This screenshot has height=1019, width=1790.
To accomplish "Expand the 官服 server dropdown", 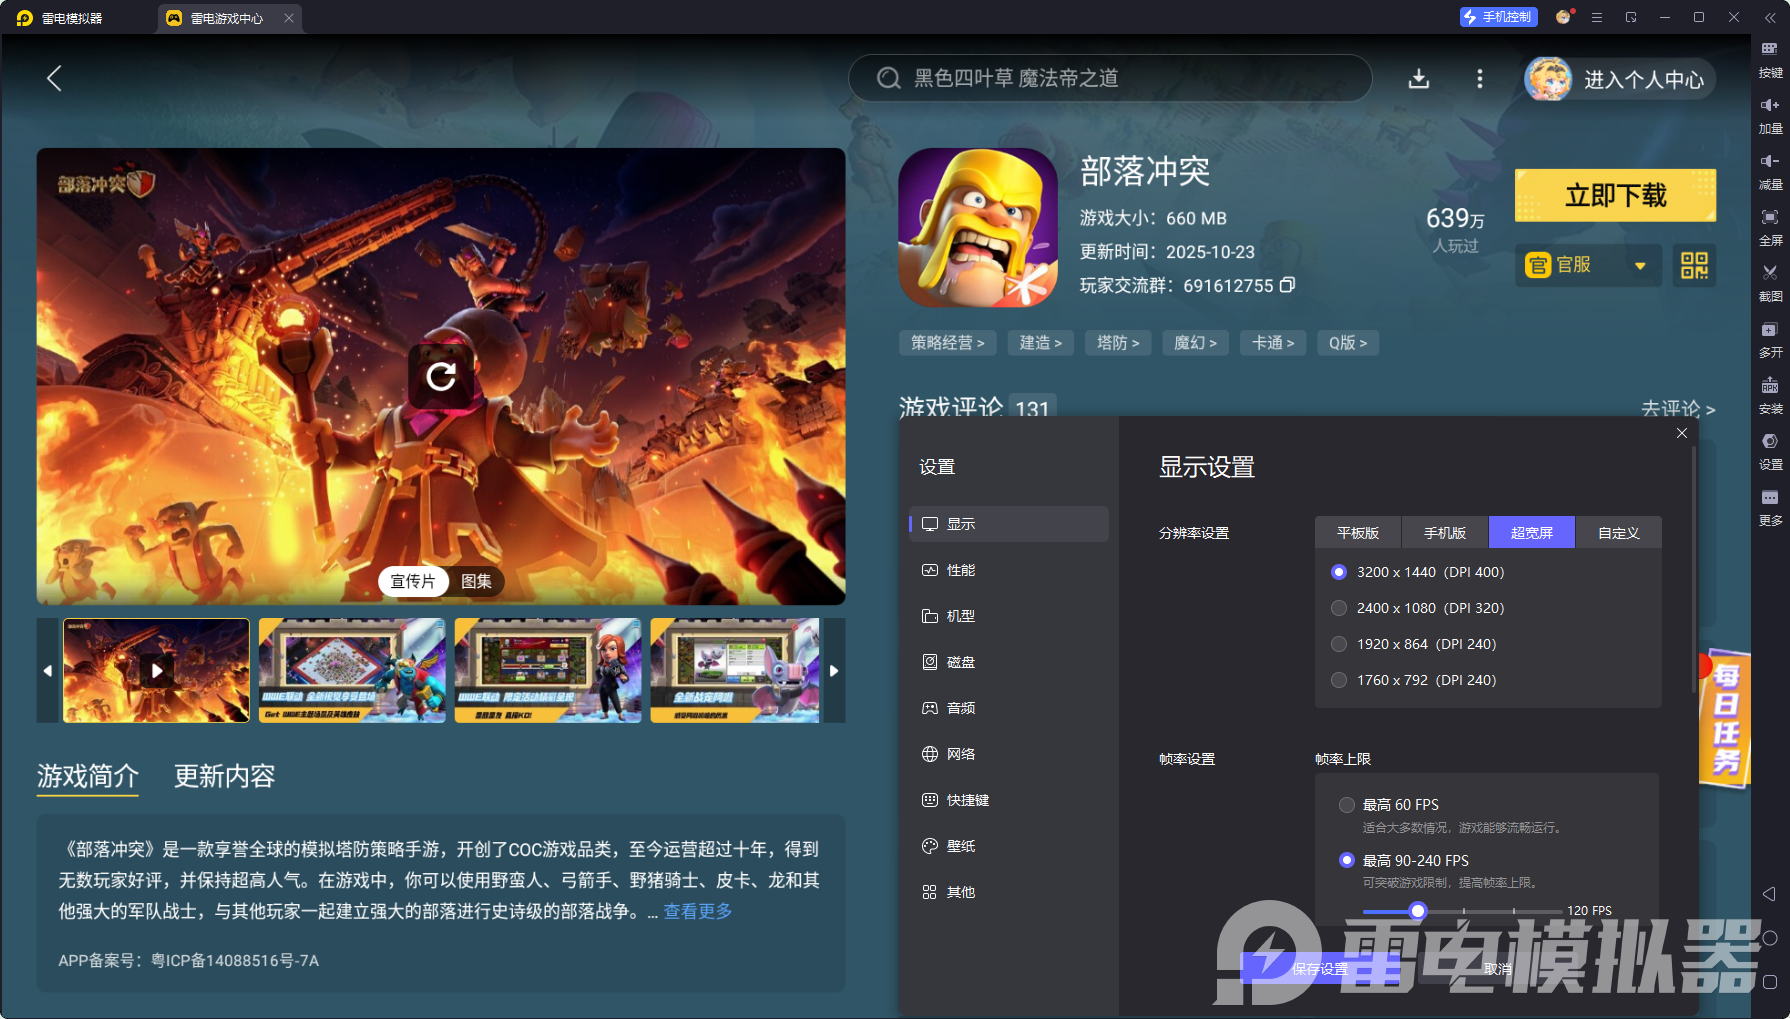I will coord(1588,265).
